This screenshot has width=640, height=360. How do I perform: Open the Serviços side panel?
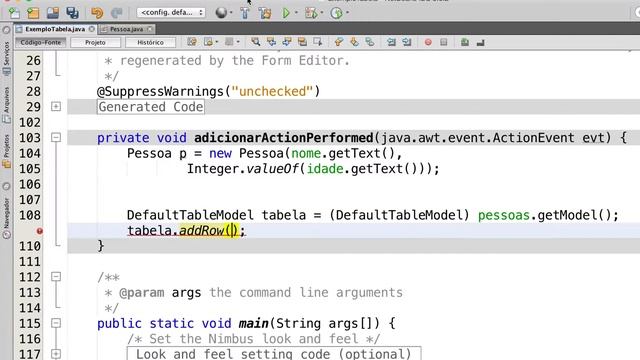[6, 58]
